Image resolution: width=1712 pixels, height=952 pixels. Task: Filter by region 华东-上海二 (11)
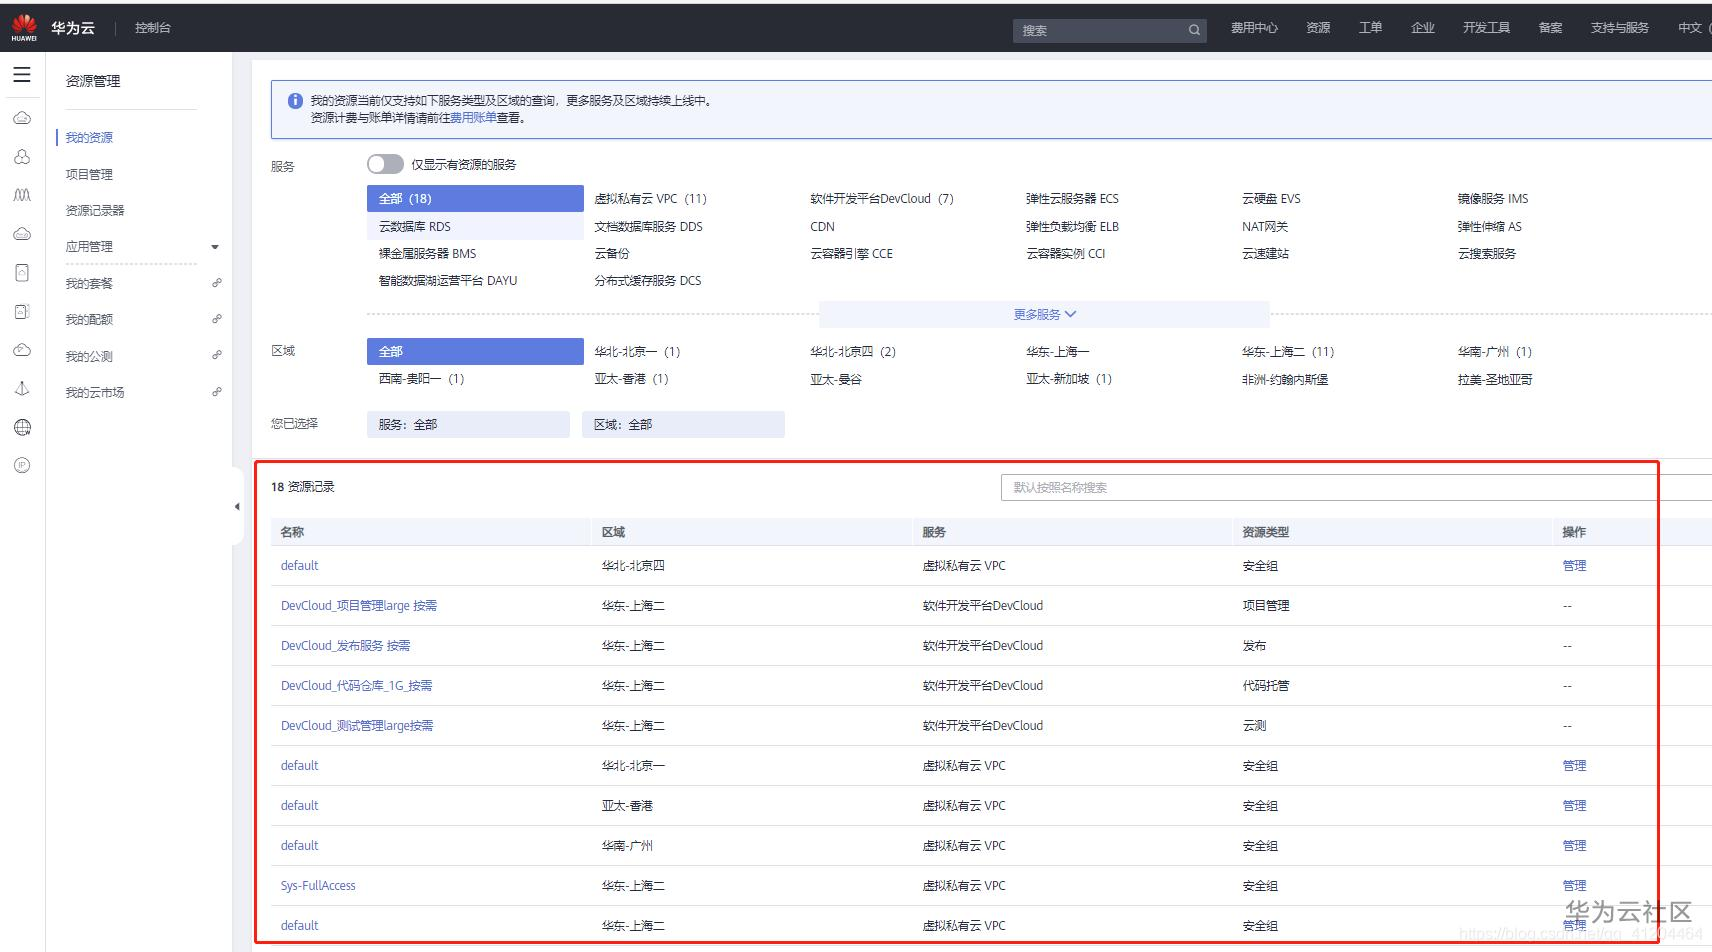tap(1288, 352)
